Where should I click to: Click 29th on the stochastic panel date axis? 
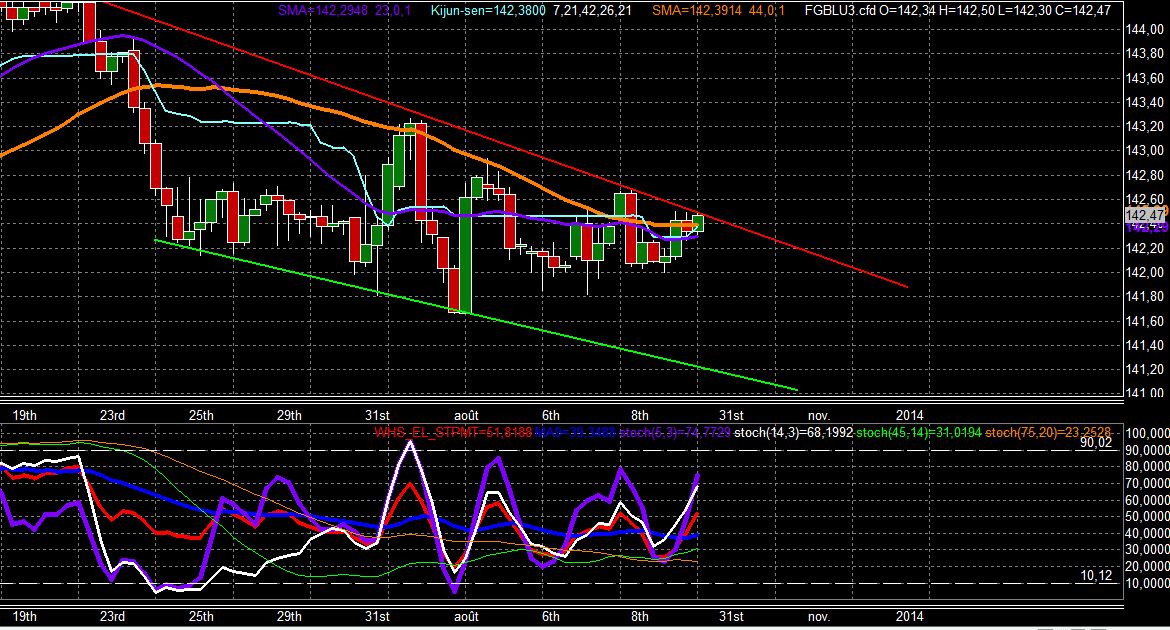point(289,617)
